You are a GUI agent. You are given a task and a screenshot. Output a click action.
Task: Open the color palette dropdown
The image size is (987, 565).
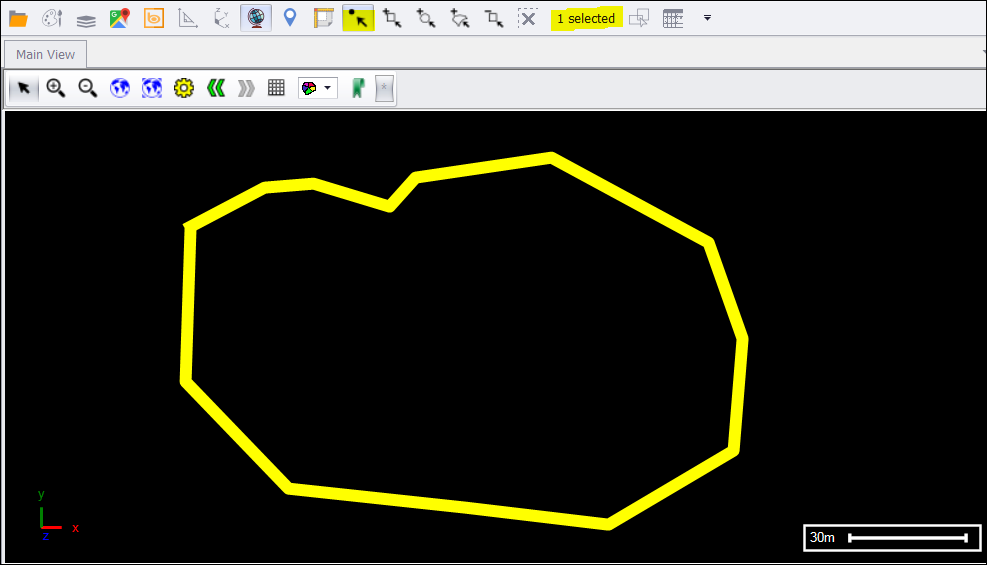pos(317,88)
